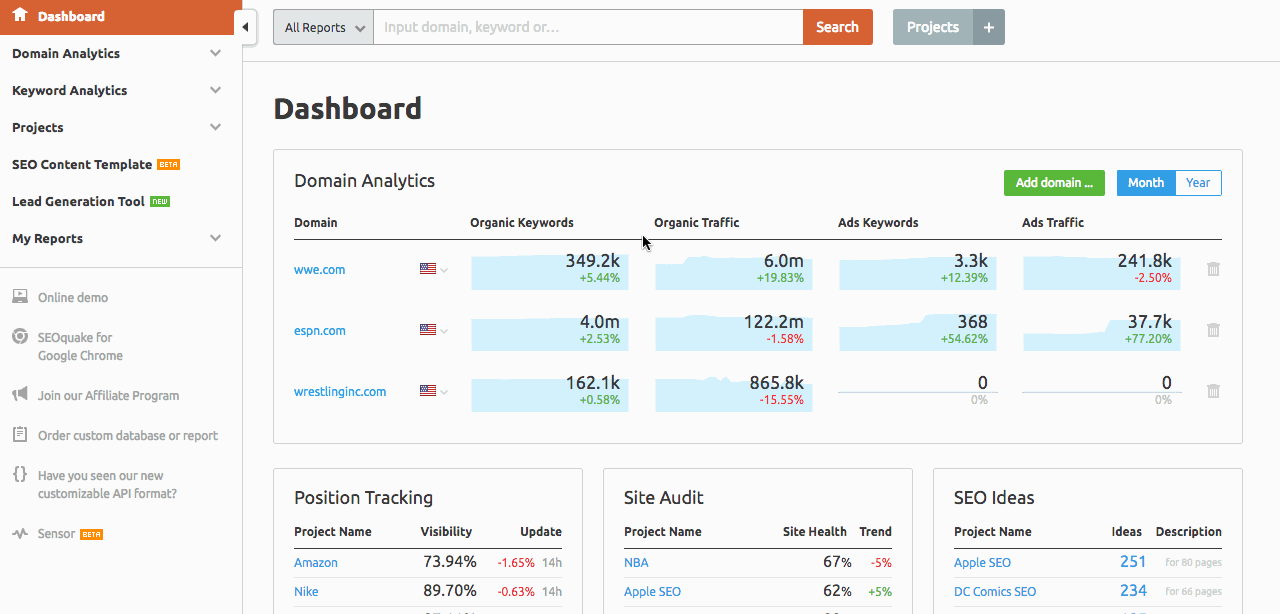The image size is (1280, 614).
Task: Click the Search button
Action: (x=838, y=27)
